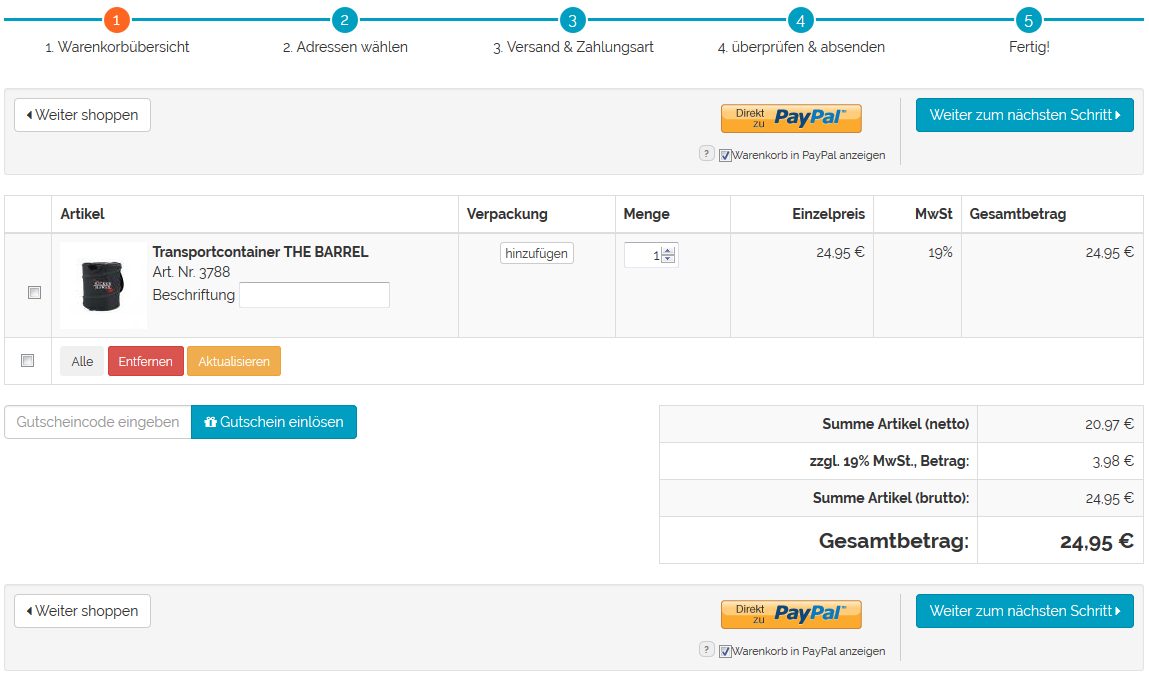Tick the checkbox beside Transportcontainer THE BARREL

click(x=34, y=293)
